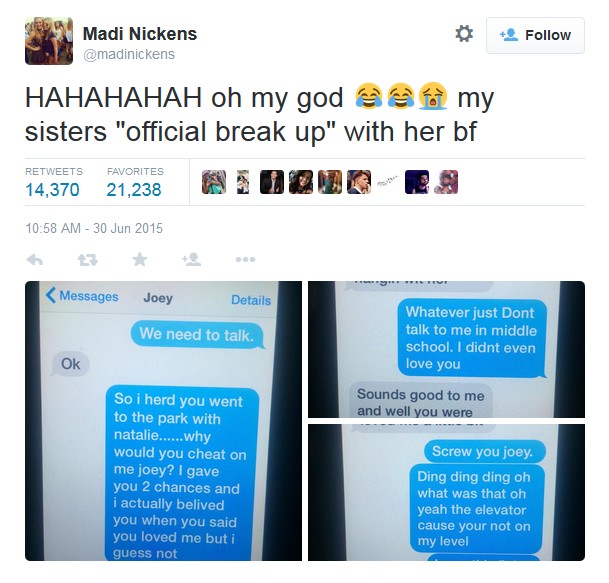Open Madi Nickens profile avatar
Image resolution: width=609 pixels, height=583 pixels.
tap(49, 41)
